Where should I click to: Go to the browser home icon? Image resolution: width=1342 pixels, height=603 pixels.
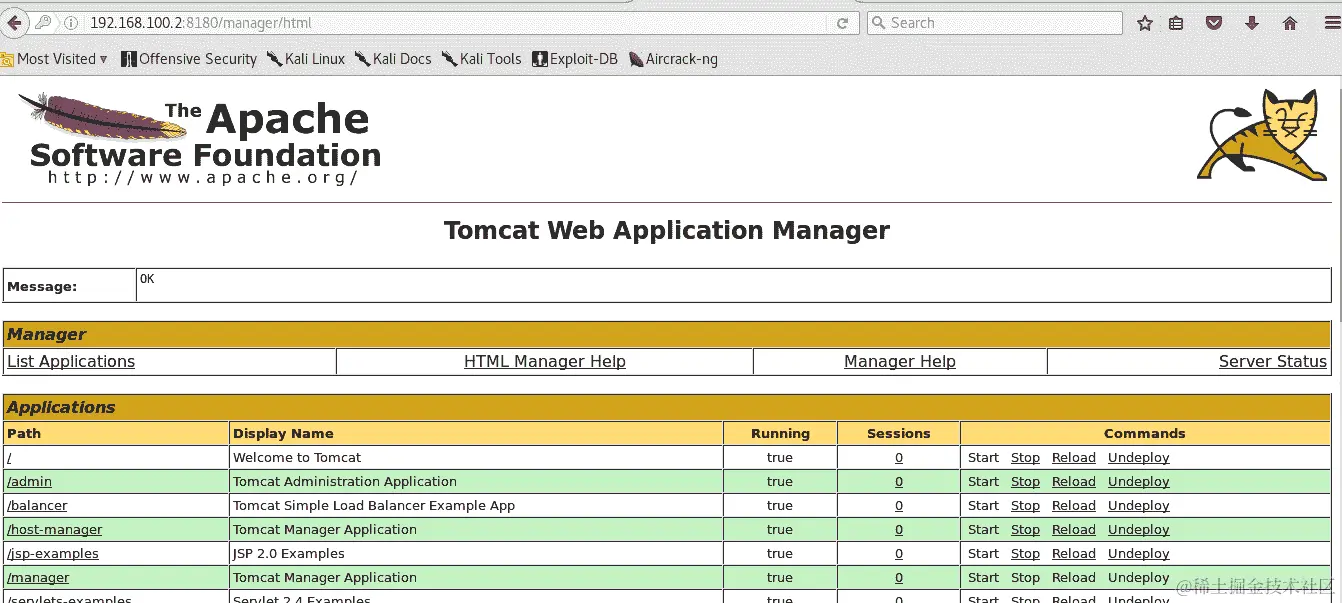[x=1290, y=23]
